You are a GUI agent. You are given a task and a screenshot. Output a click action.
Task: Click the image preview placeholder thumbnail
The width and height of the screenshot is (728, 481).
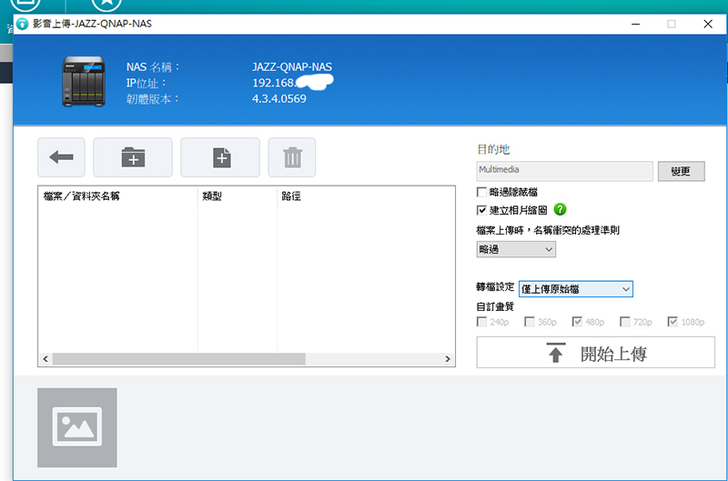tap(77, 428)
